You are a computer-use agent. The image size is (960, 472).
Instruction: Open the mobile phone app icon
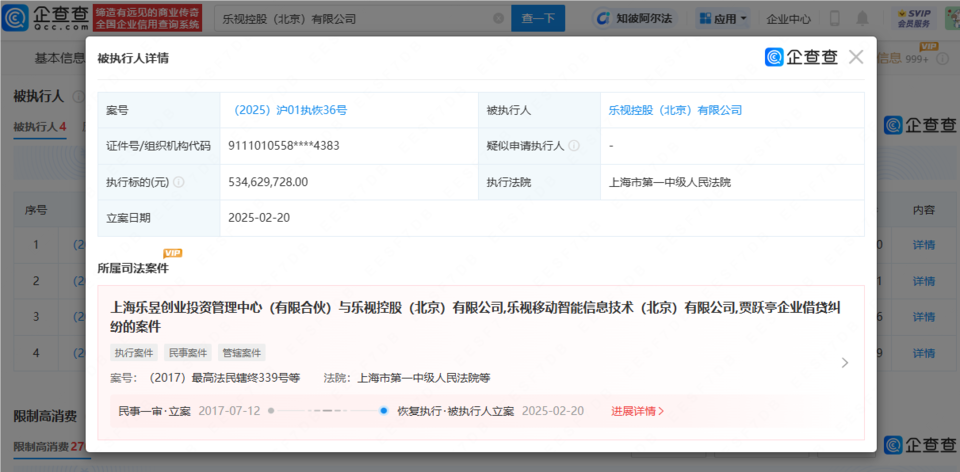click(834, 18)
